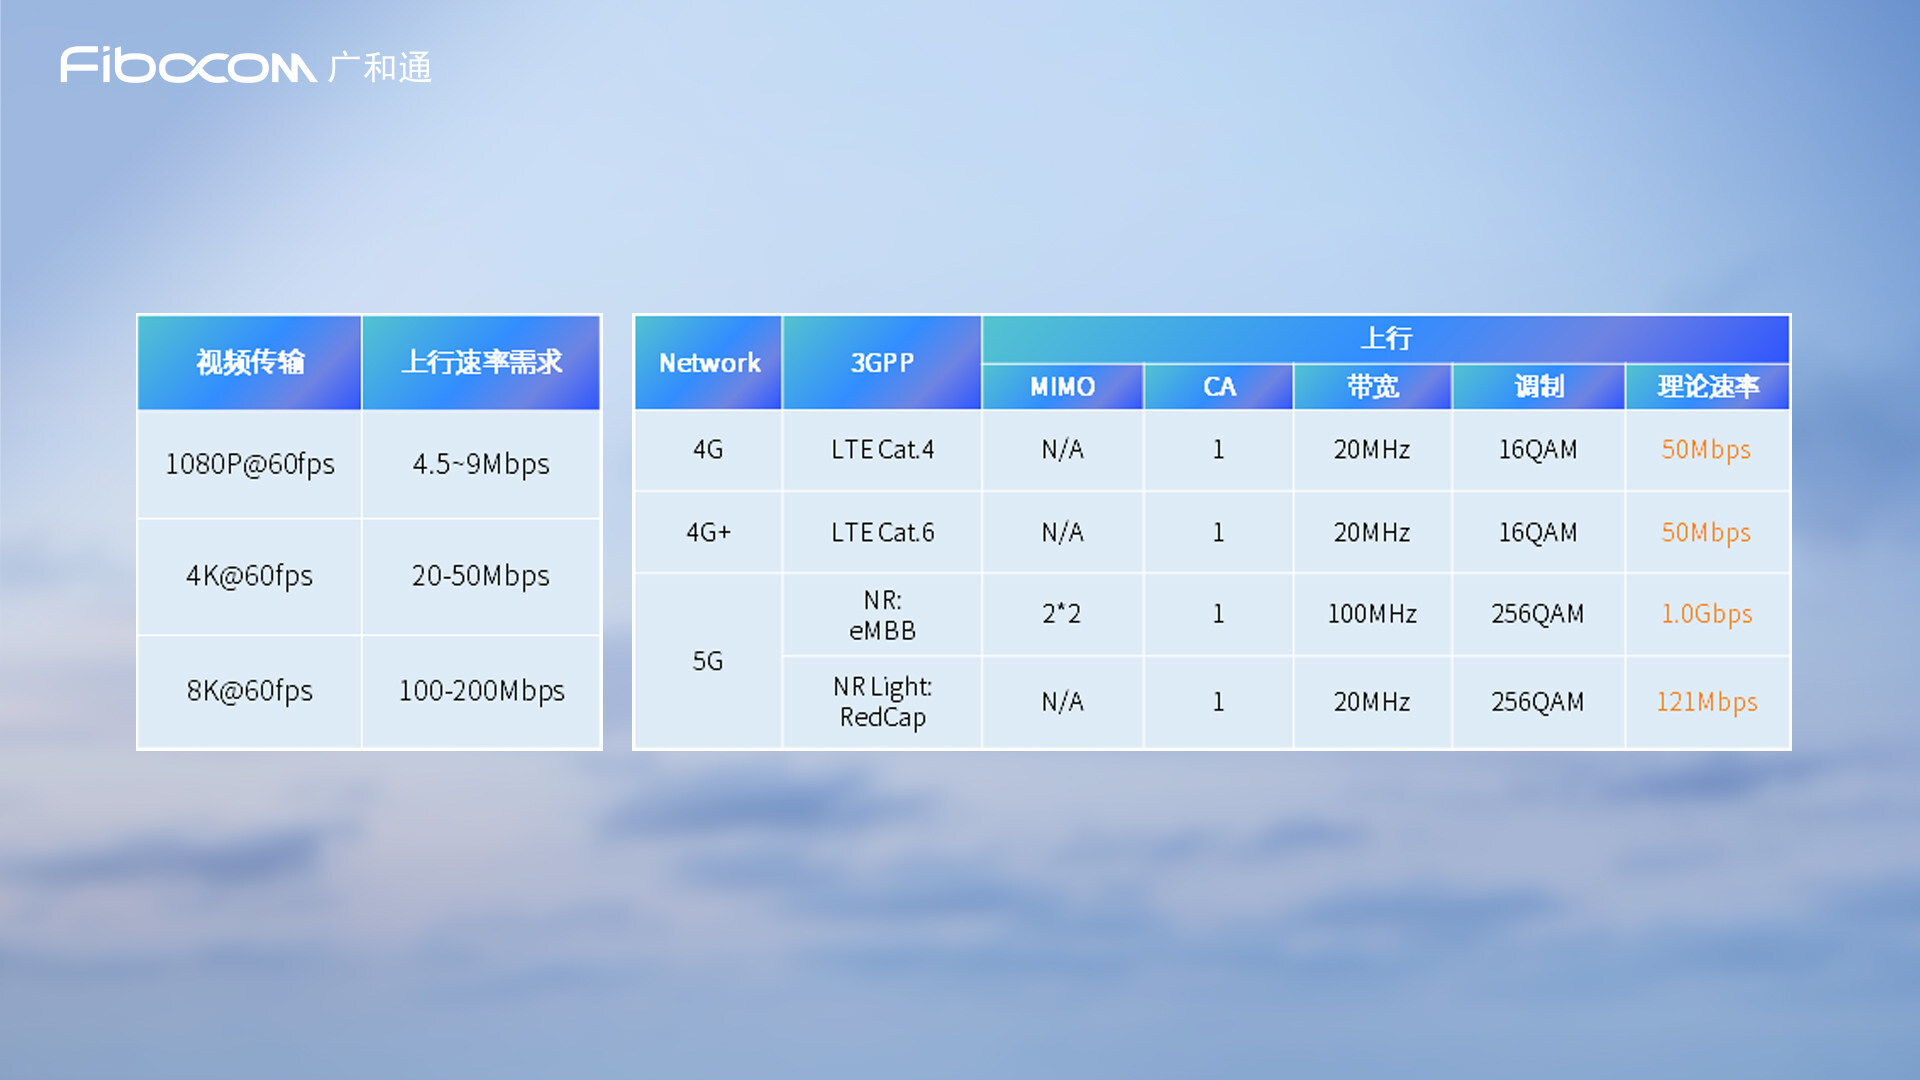Click the 1080P@60fps cell
1920x1080 pixels.
[x=250, y=464]
